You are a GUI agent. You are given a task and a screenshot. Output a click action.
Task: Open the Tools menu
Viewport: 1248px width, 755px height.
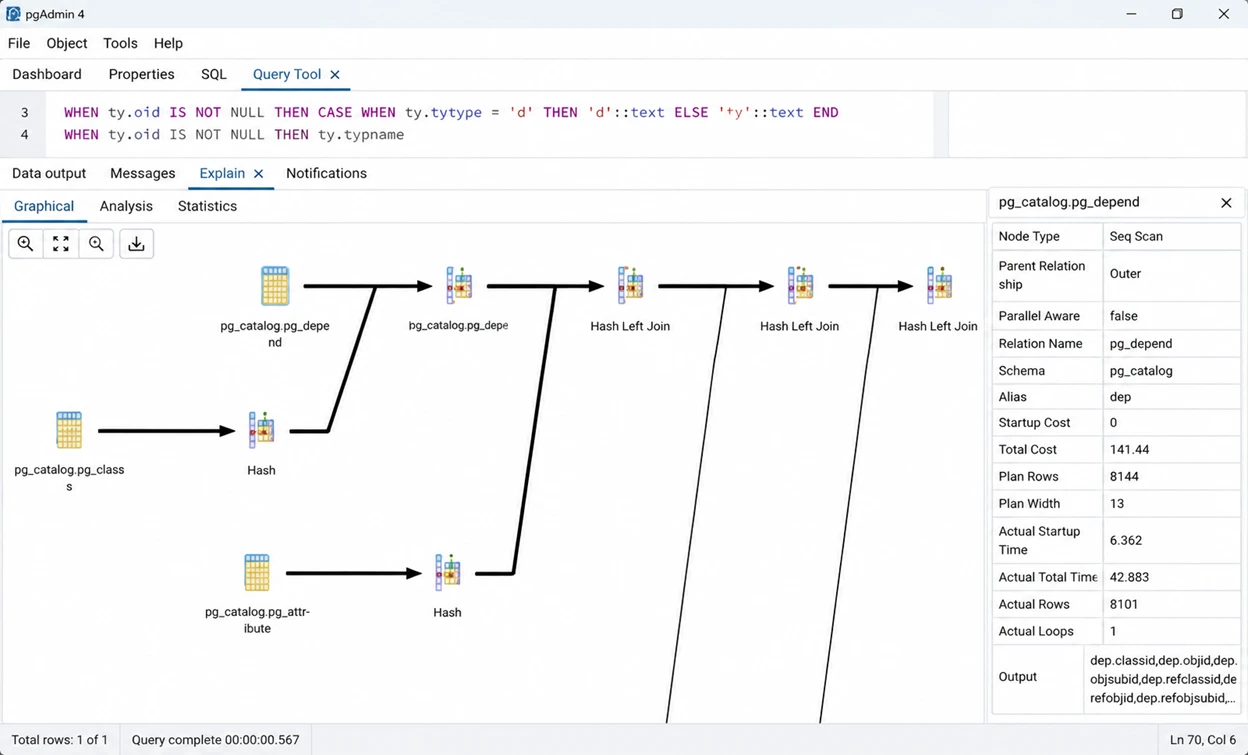tap(120, 43)
